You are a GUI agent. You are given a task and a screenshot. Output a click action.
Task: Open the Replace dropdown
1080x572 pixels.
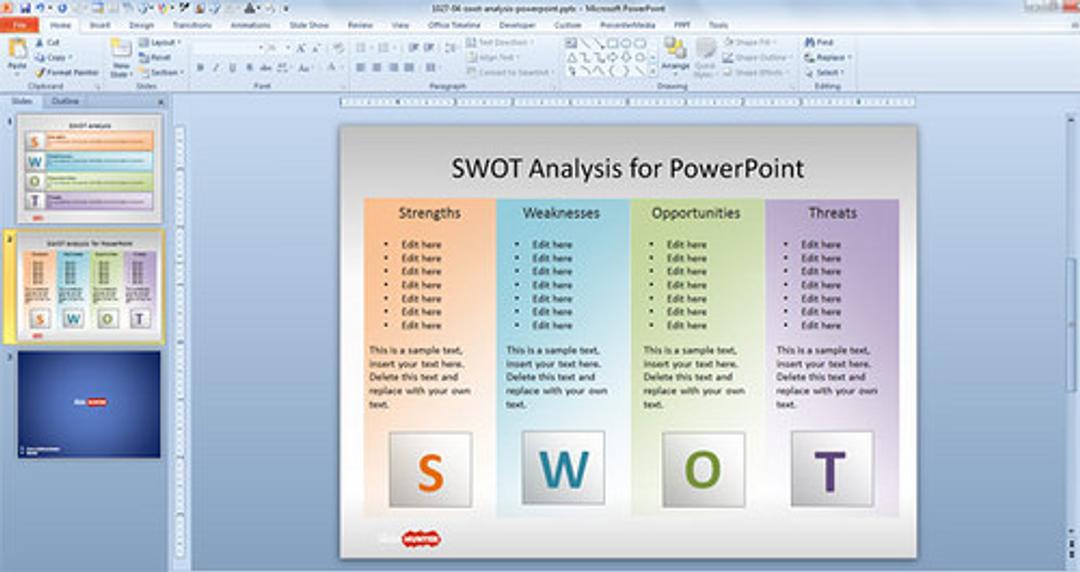pyautogui.click(x=827, y=58)
